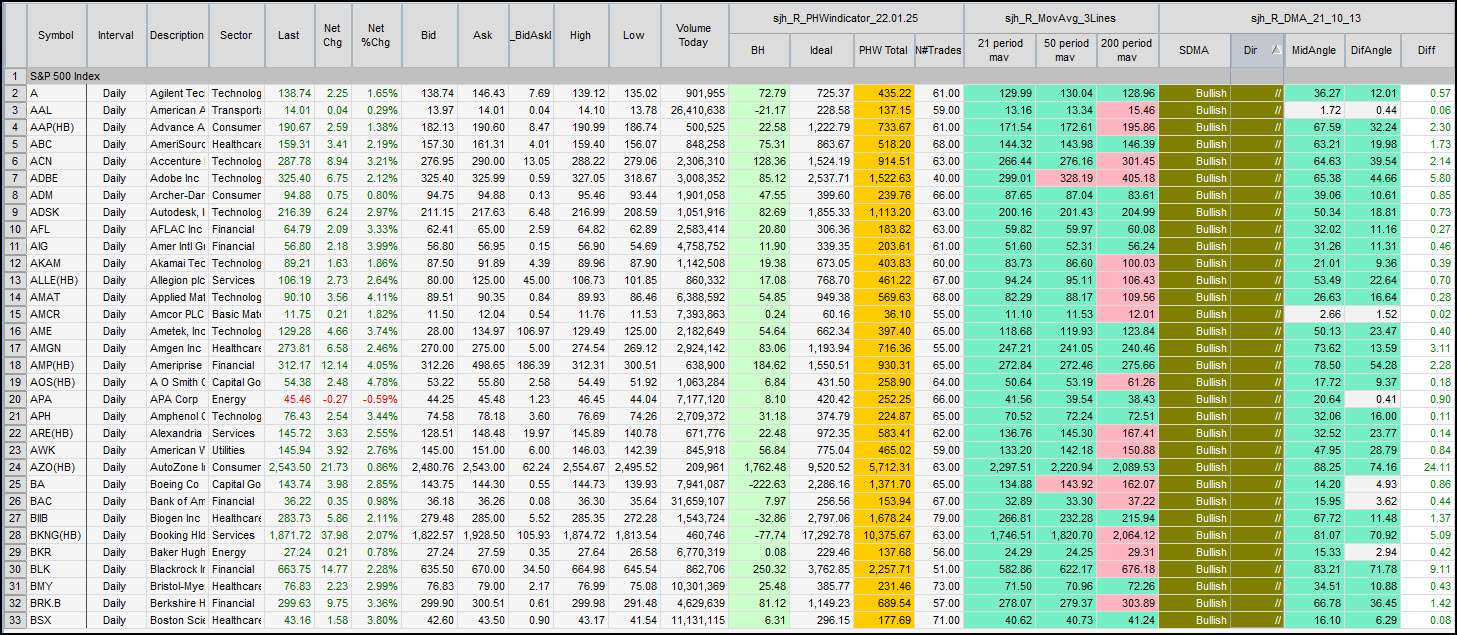The image size is (1457, 635).
Task: Click the Adobe Inc description cell
Action: [x=177, y=178]
